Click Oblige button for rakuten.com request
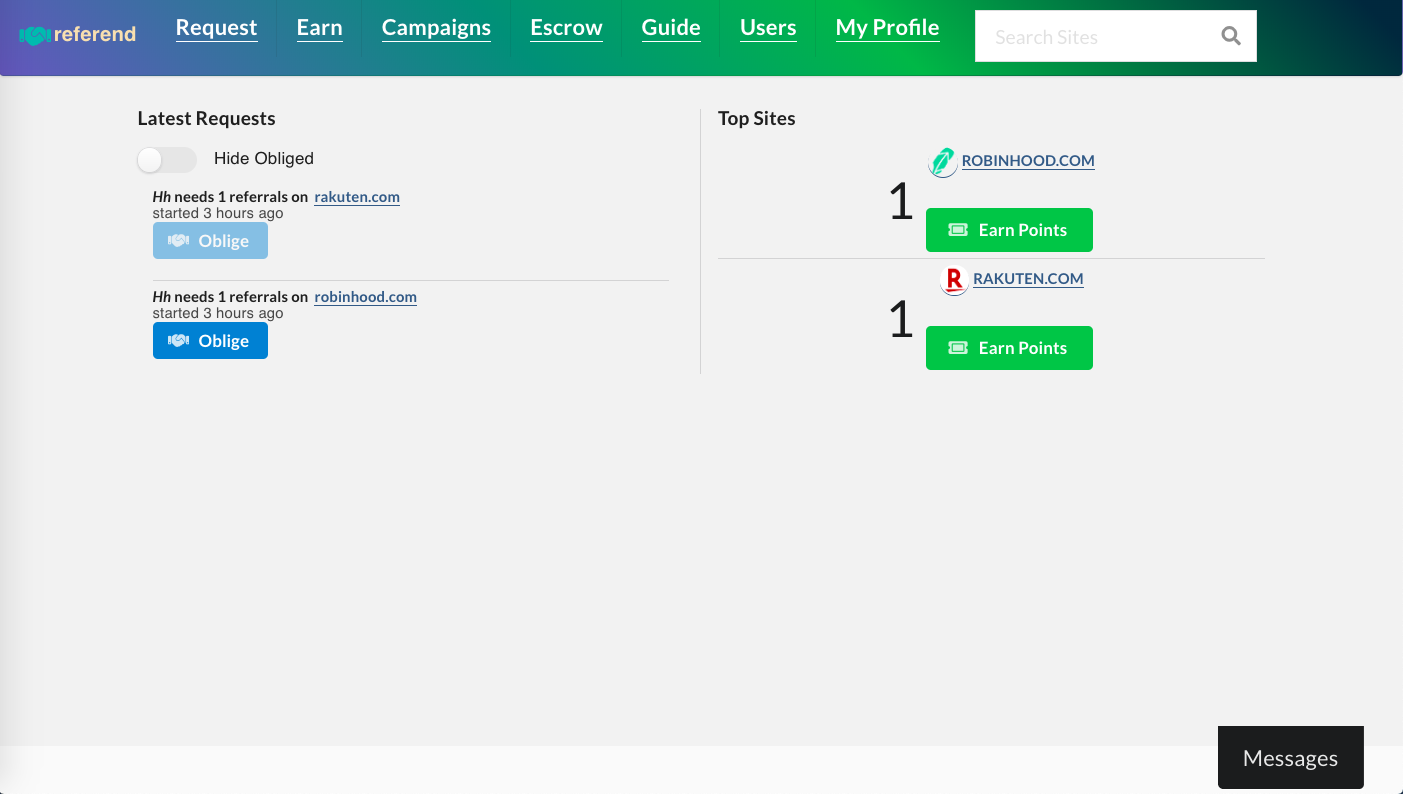The height and width of the screenshot is (794, 1403). (210, 241)
